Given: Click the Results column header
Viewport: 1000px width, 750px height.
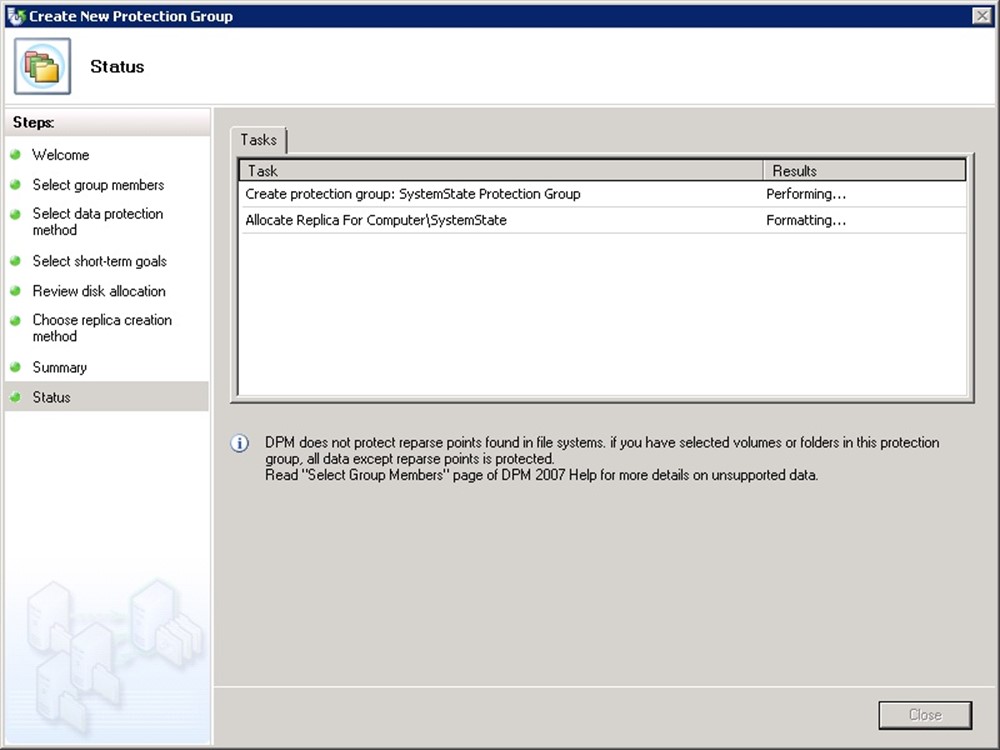Looking at the screenshot, I should [x=865, y=171].
